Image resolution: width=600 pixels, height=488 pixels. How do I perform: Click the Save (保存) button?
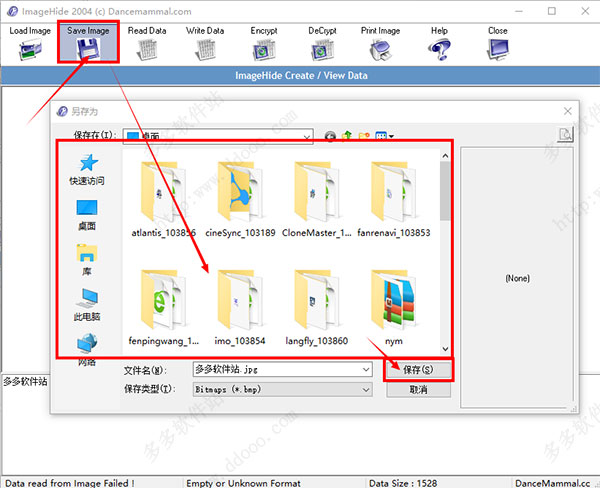[x=418, y=370]
